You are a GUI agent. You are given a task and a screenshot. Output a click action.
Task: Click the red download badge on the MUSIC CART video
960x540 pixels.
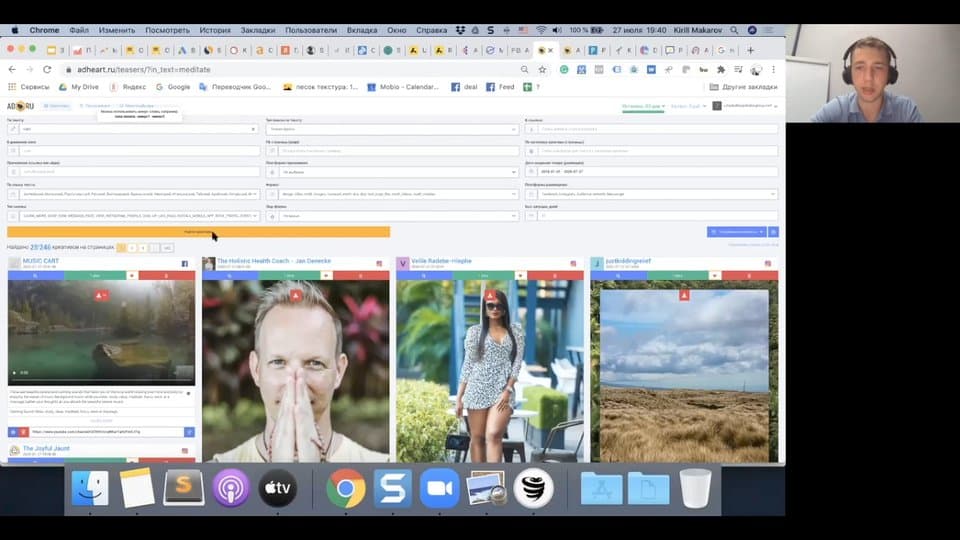point(102,295)
